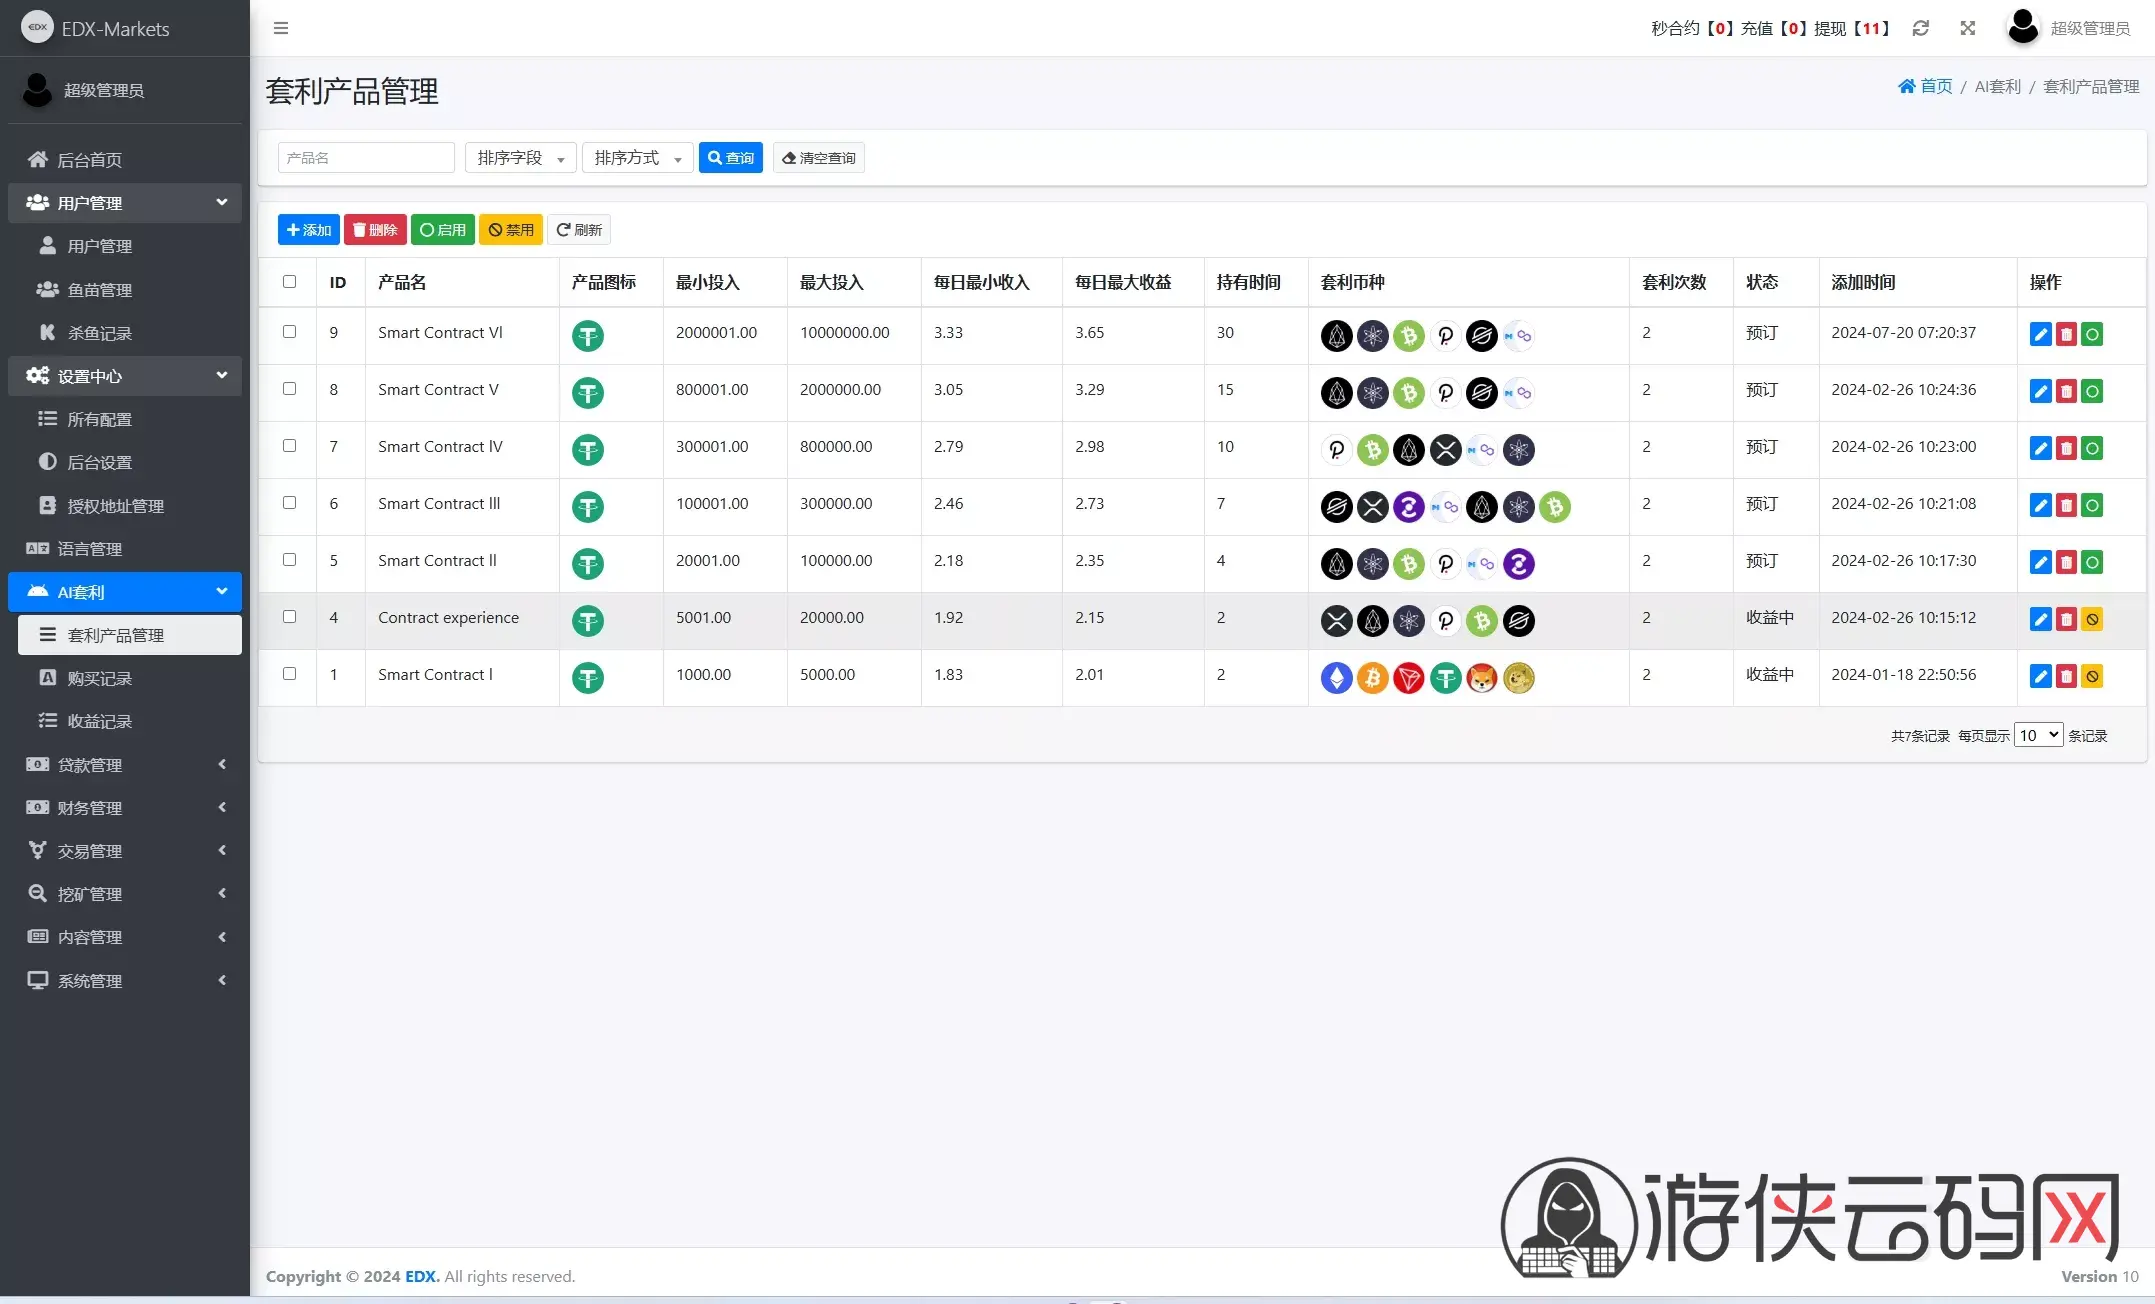Open the top-right admin avatar menu
2155x1304 pixels.
[x=2068, y=28]
